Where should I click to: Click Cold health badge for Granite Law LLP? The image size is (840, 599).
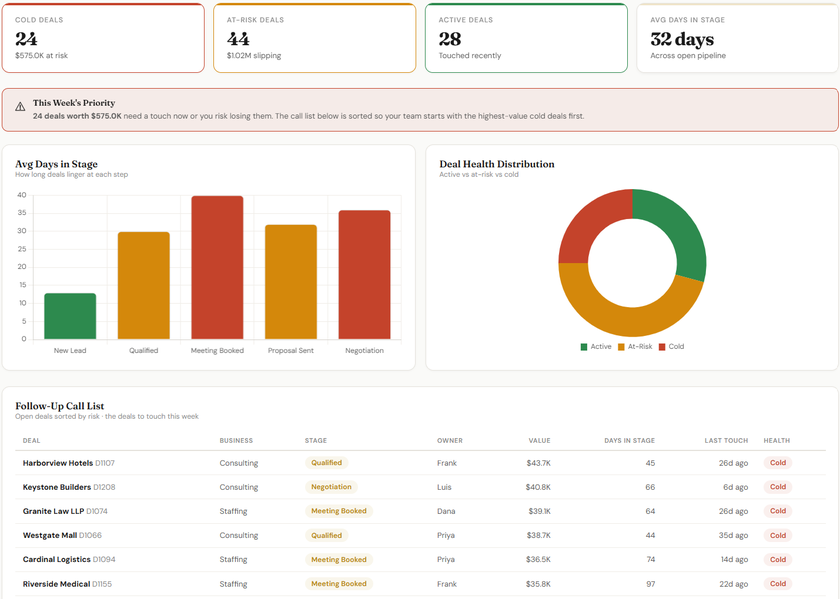coord(778,511)
